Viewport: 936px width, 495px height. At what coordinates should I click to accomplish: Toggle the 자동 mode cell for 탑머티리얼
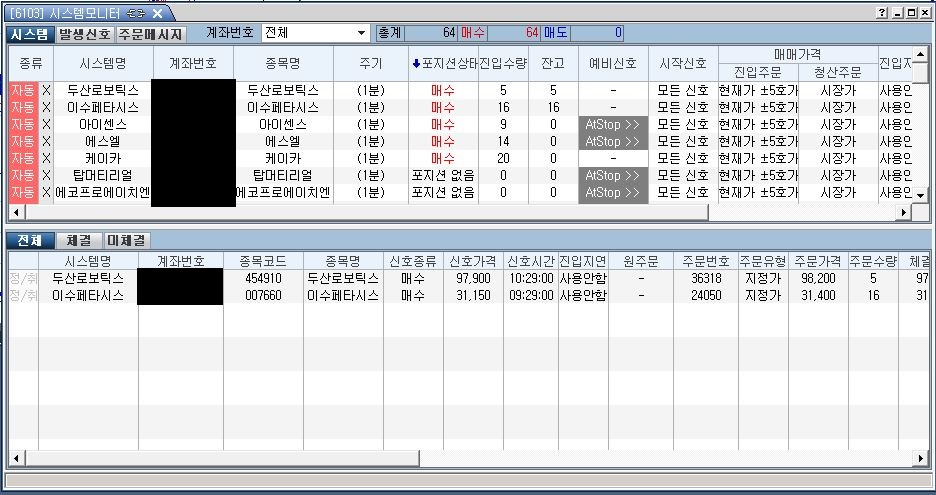[x=23, y=175]
